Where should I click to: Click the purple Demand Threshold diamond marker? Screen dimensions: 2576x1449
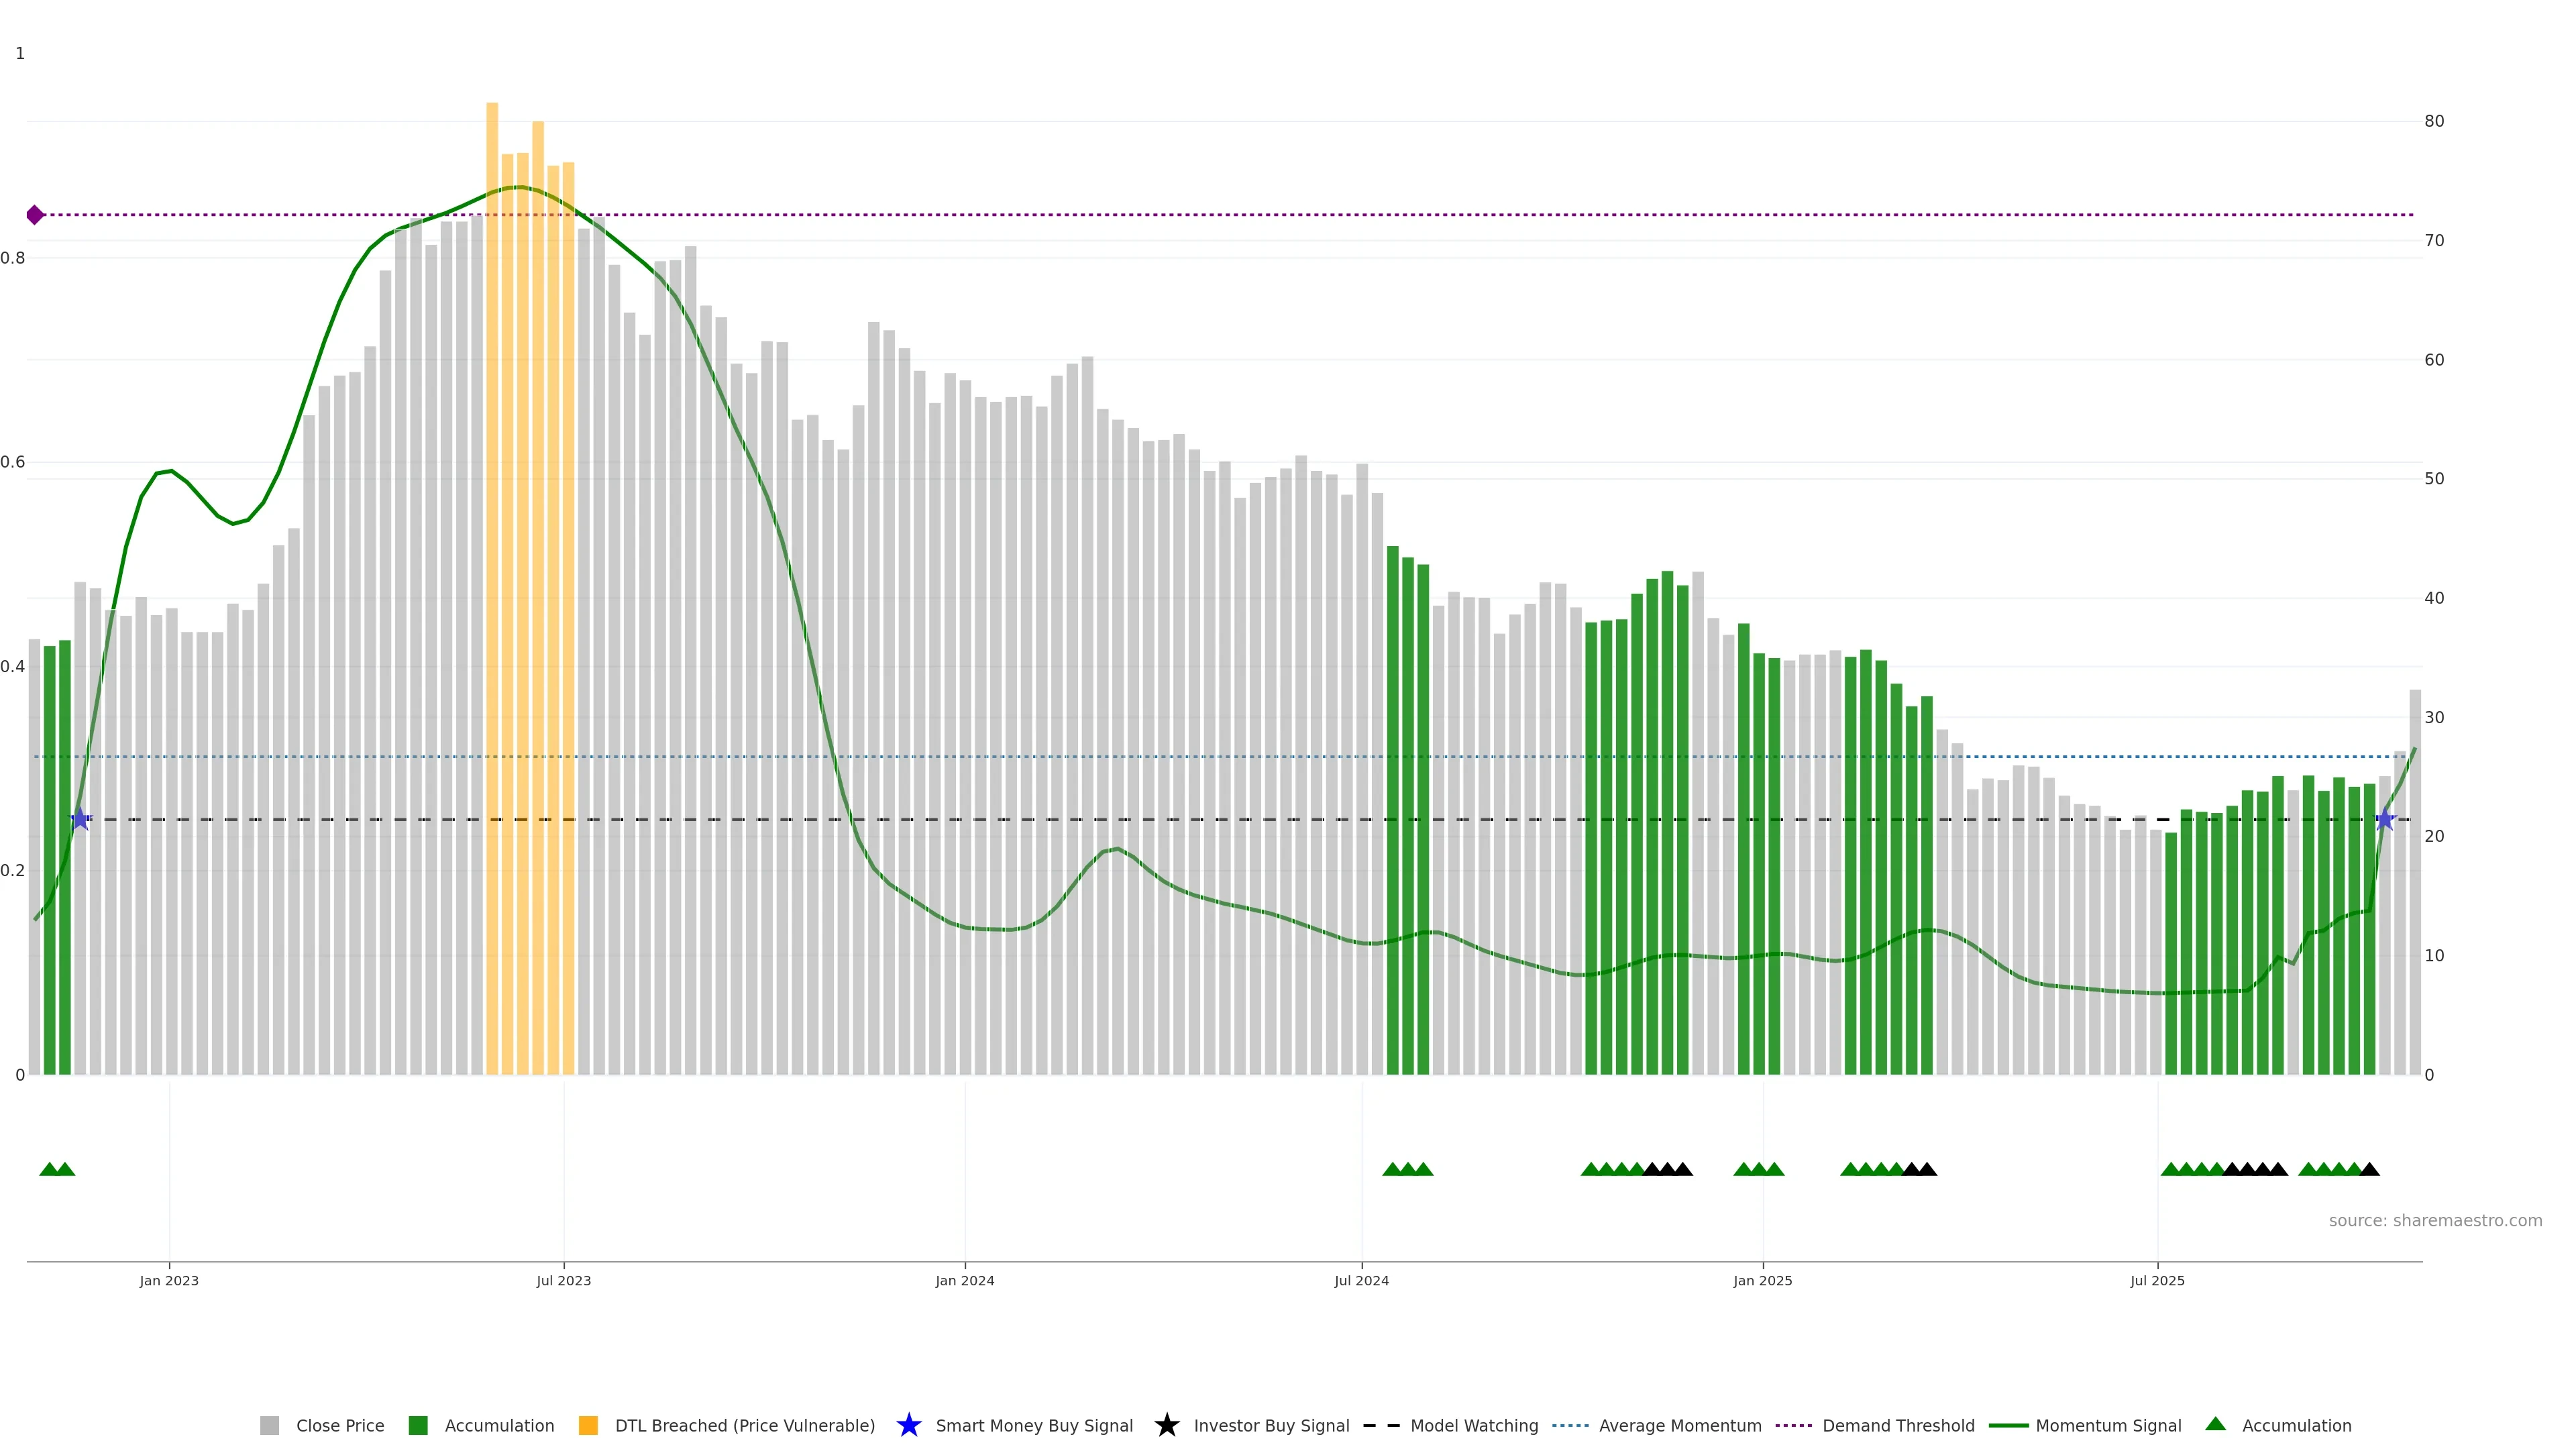click(35, 215)
